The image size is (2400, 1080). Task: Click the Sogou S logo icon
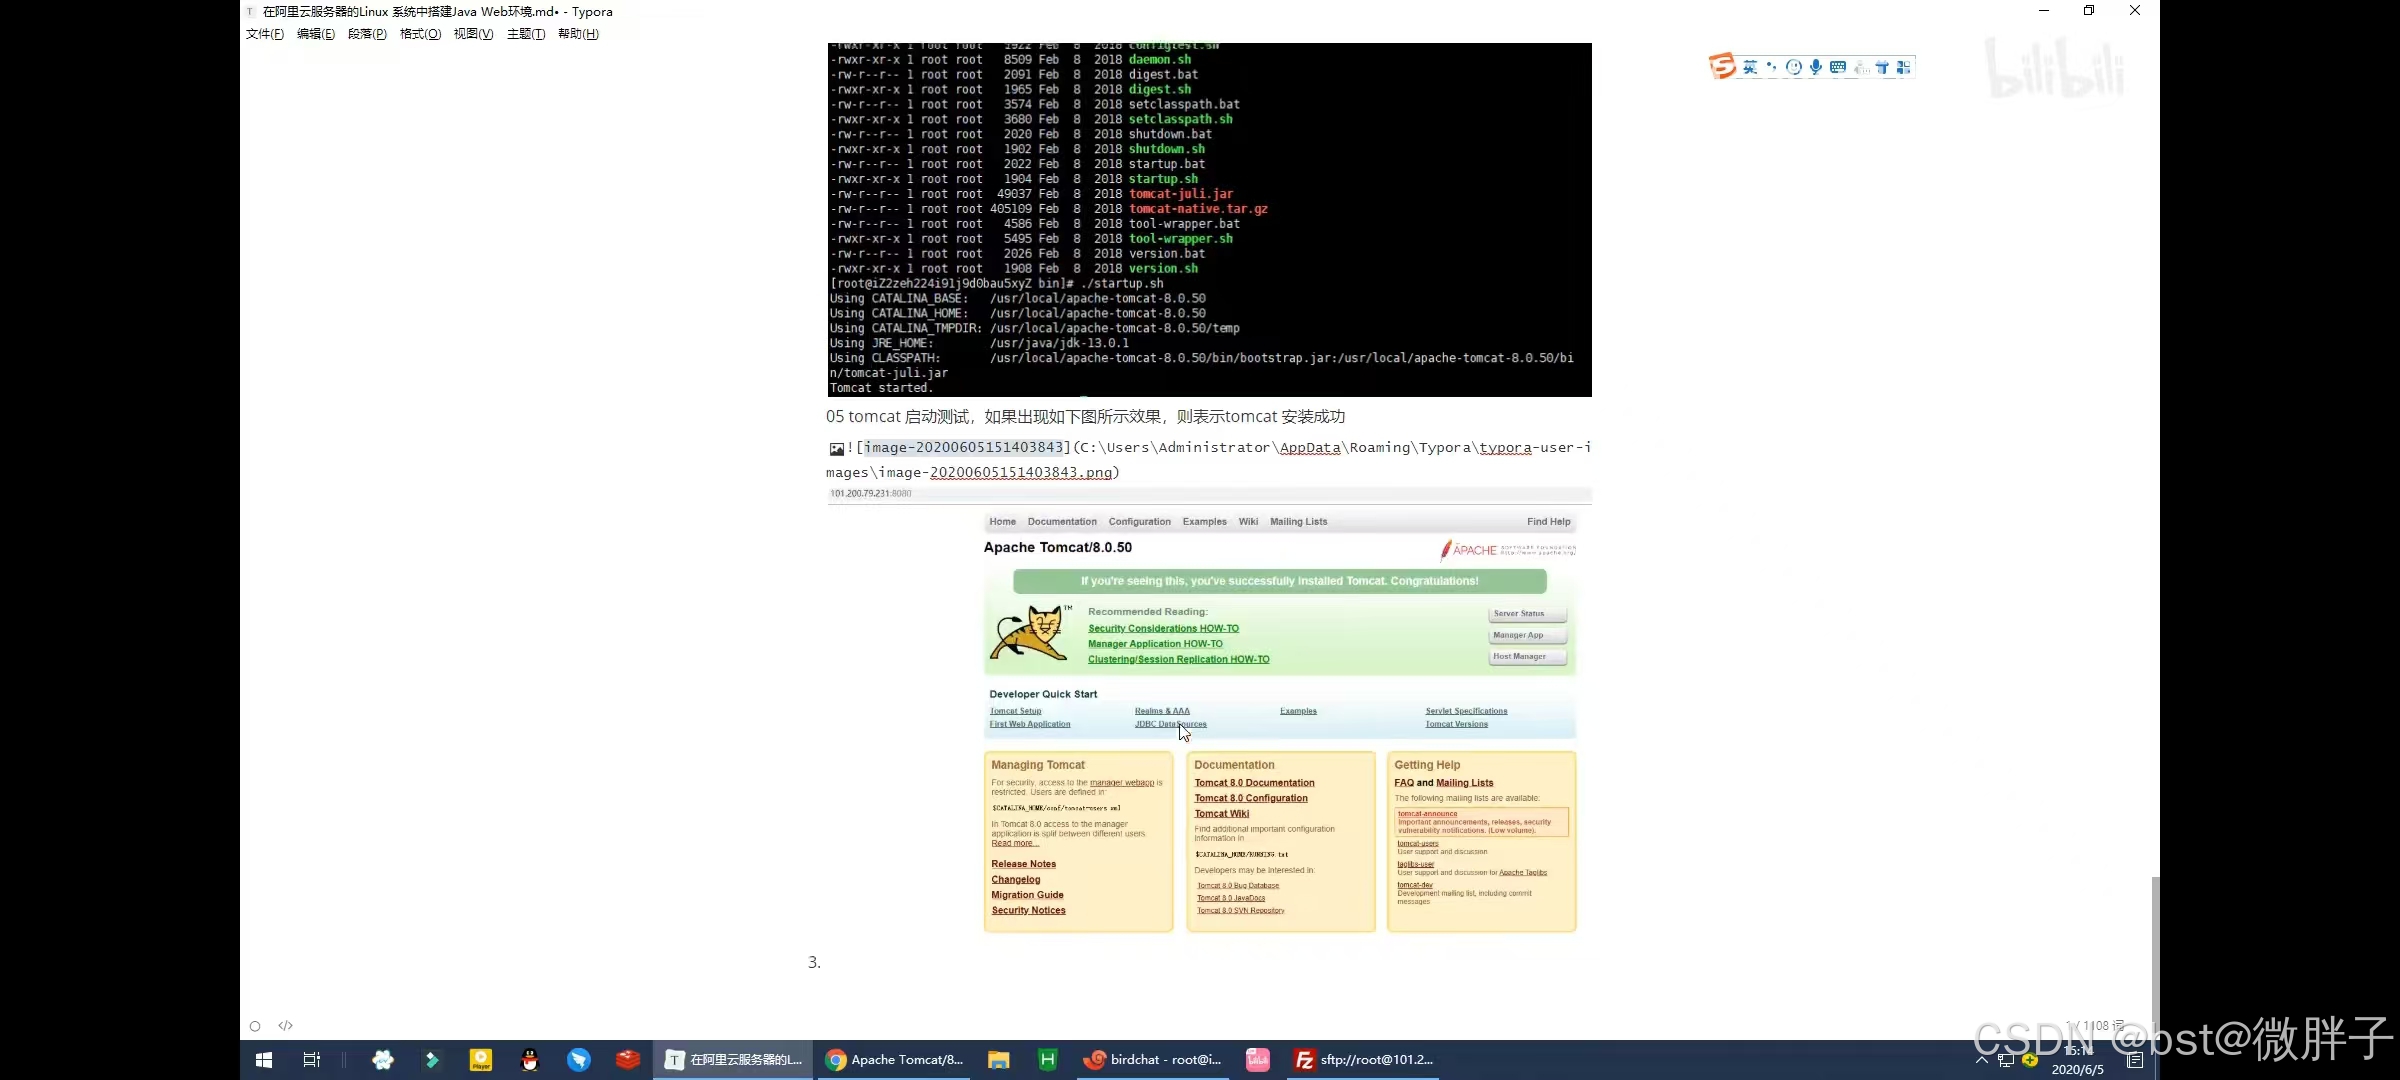click(1722, 66)
